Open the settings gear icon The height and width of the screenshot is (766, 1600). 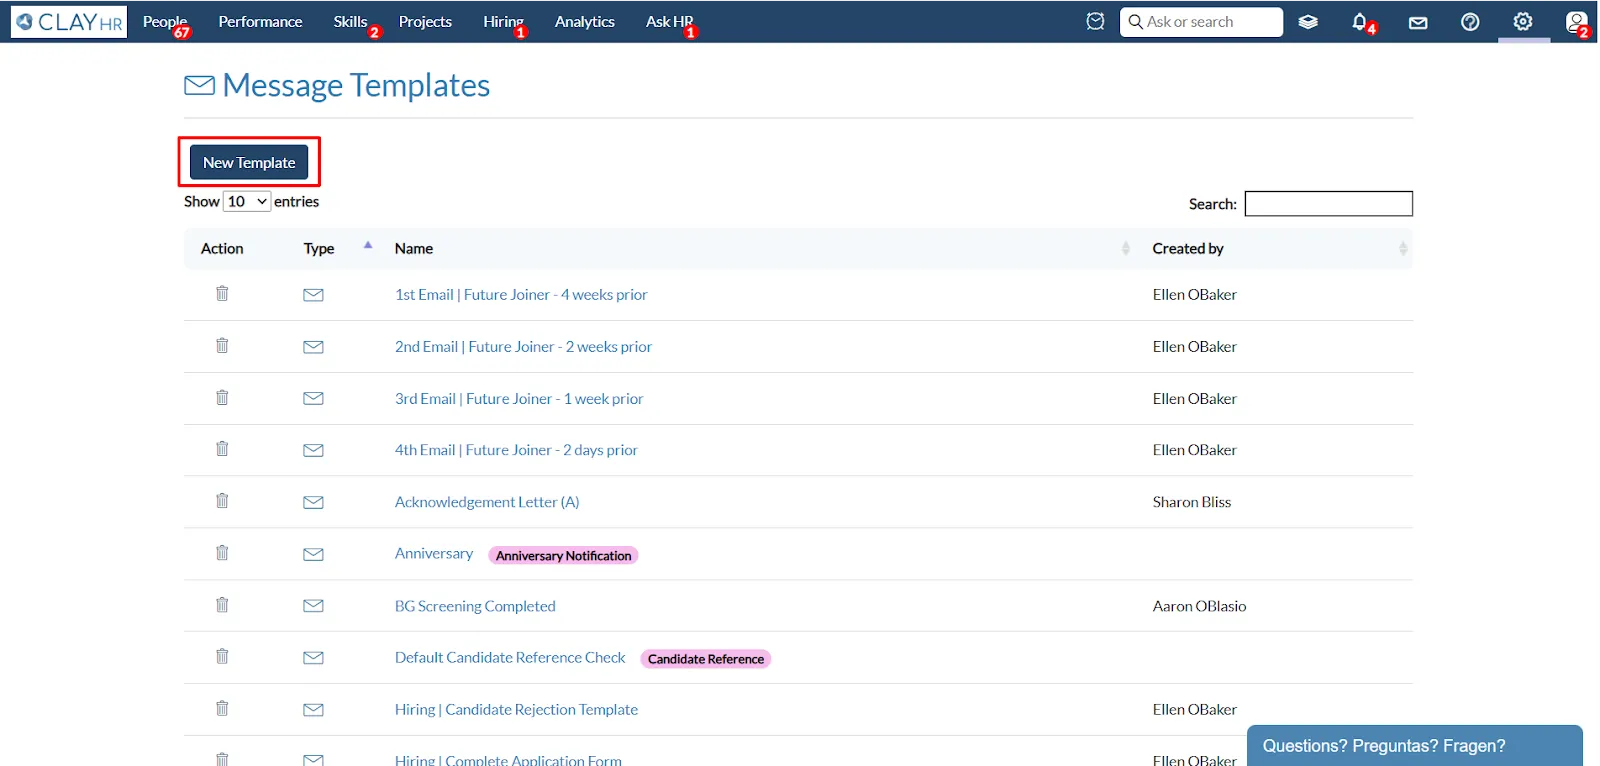pos(1523,21)
